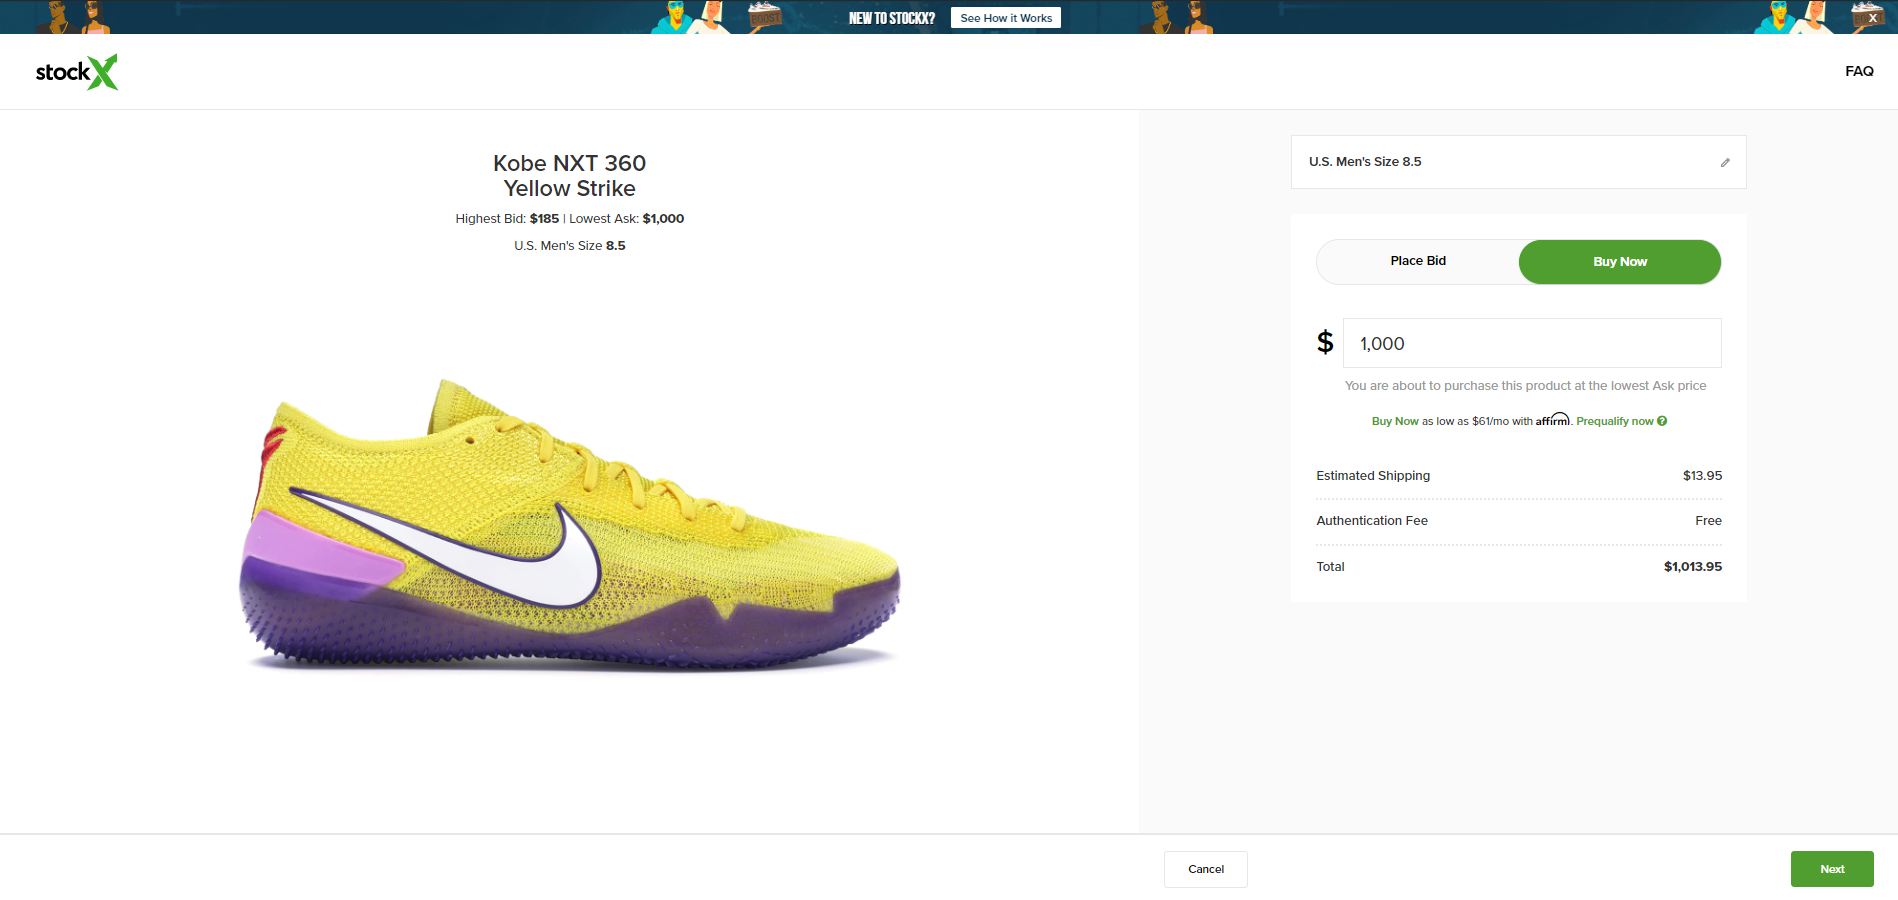Image resolution: width=1898 pixels, height=900 pixels.
Task: Open the U.S. Men's Size 8.5 selector
Action: click(1518, 162)
